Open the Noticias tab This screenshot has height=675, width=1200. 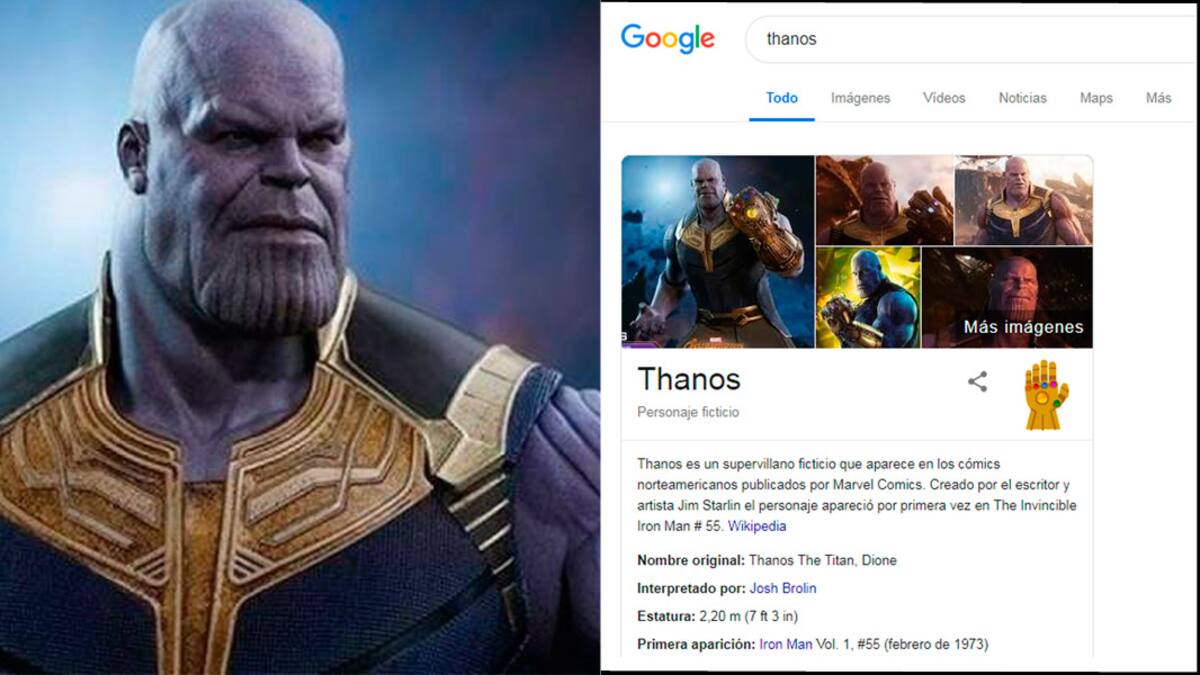click(x=1022, y=98)
